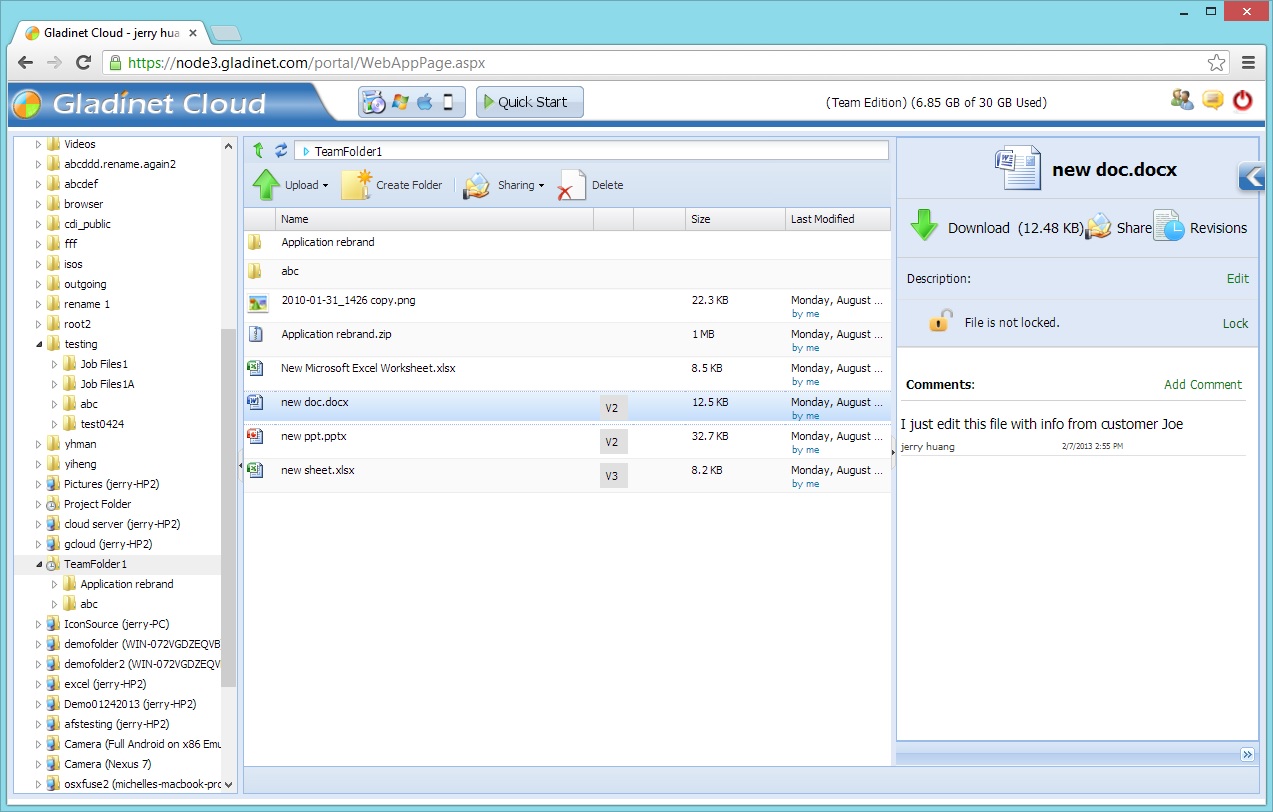The width and height of the screenshot is (1273, 812).
Task: Go up one folder level arrow
Action: (x=258, y=150)
